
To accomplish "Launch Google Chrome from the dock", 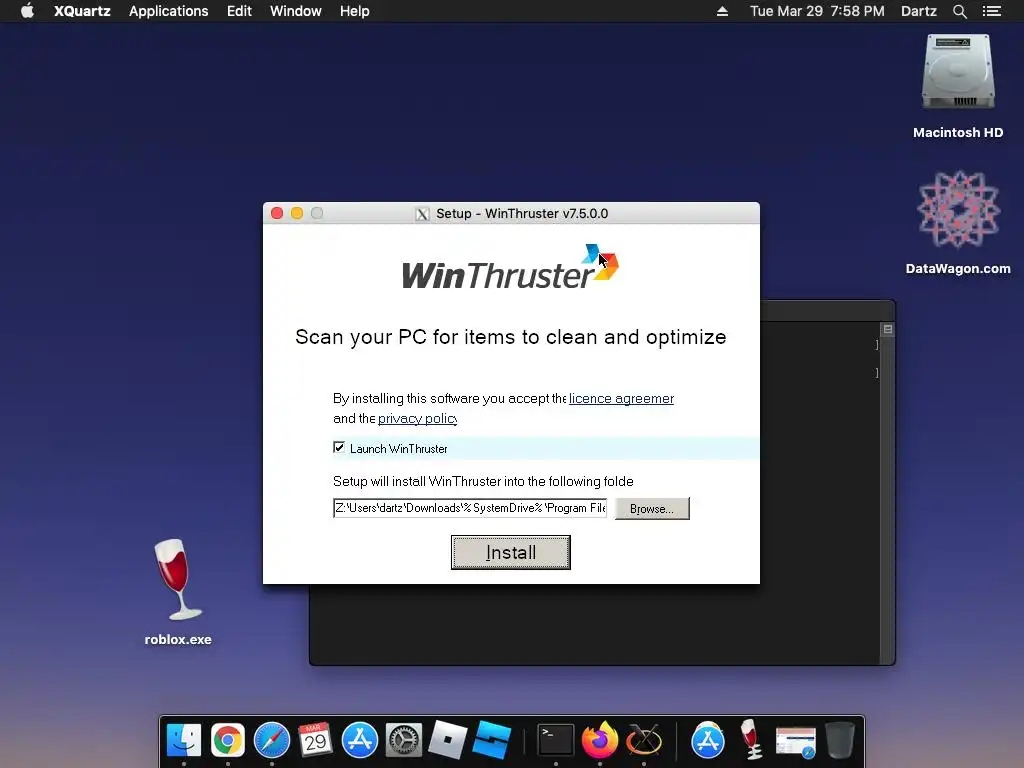I will coord(228,740).
